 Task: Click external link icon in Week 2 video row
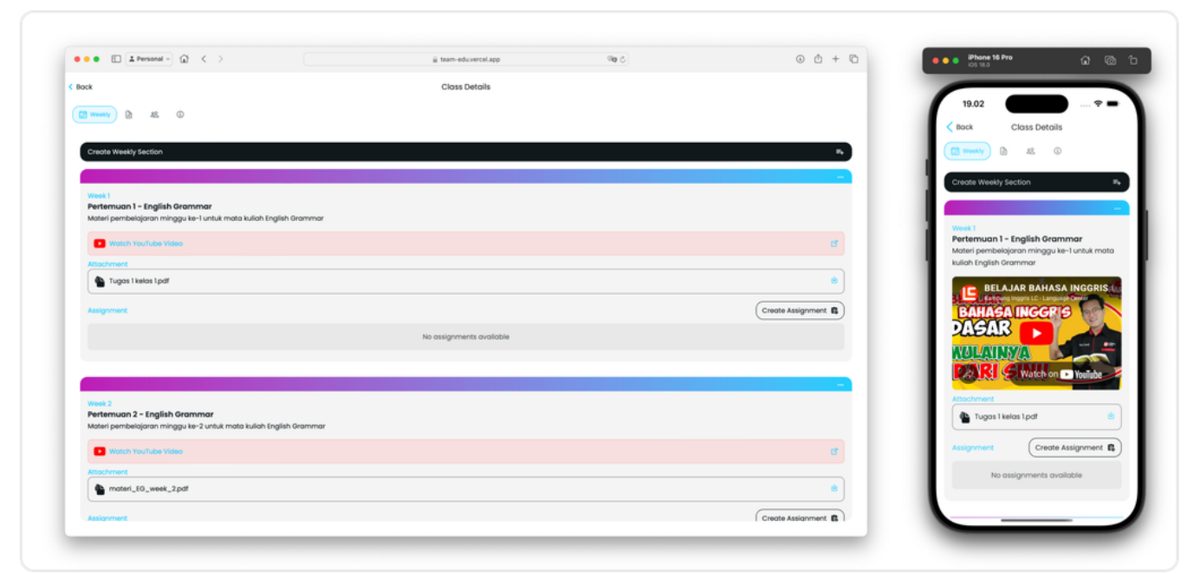coord(834,451)
